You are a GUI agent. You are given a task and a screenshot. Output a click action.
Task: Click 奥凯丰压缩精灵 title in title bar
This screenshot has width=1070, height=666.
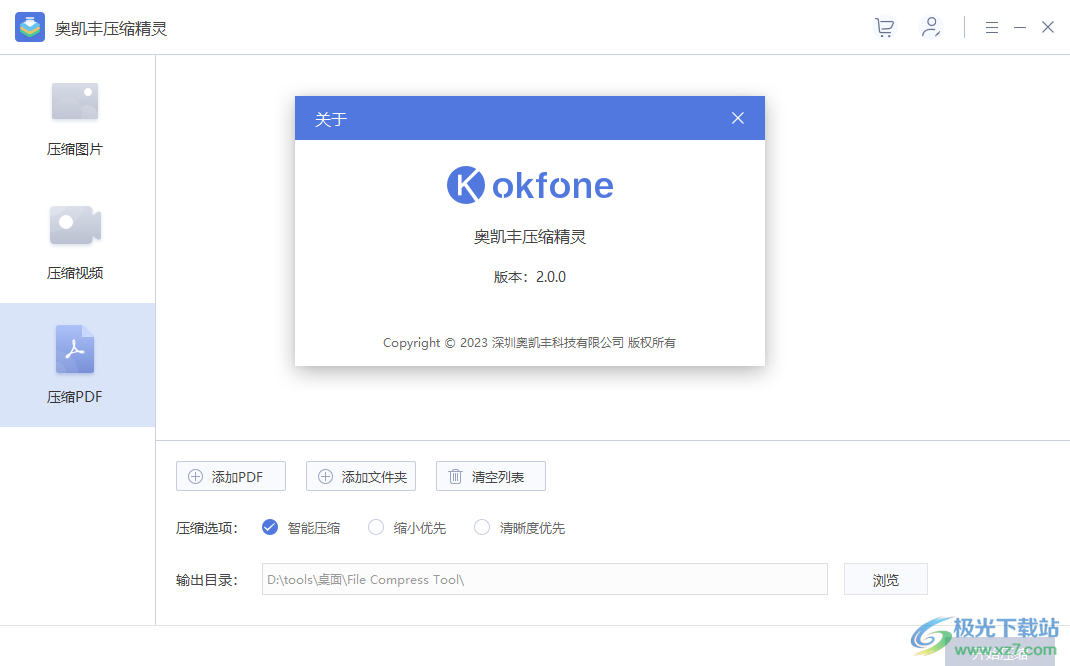tap(111, 29)
